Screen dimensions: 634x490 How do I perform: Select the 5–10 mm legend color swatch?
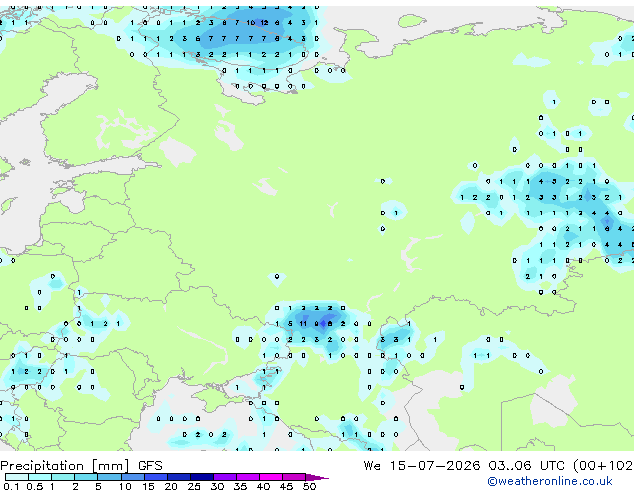coord(109,477)
